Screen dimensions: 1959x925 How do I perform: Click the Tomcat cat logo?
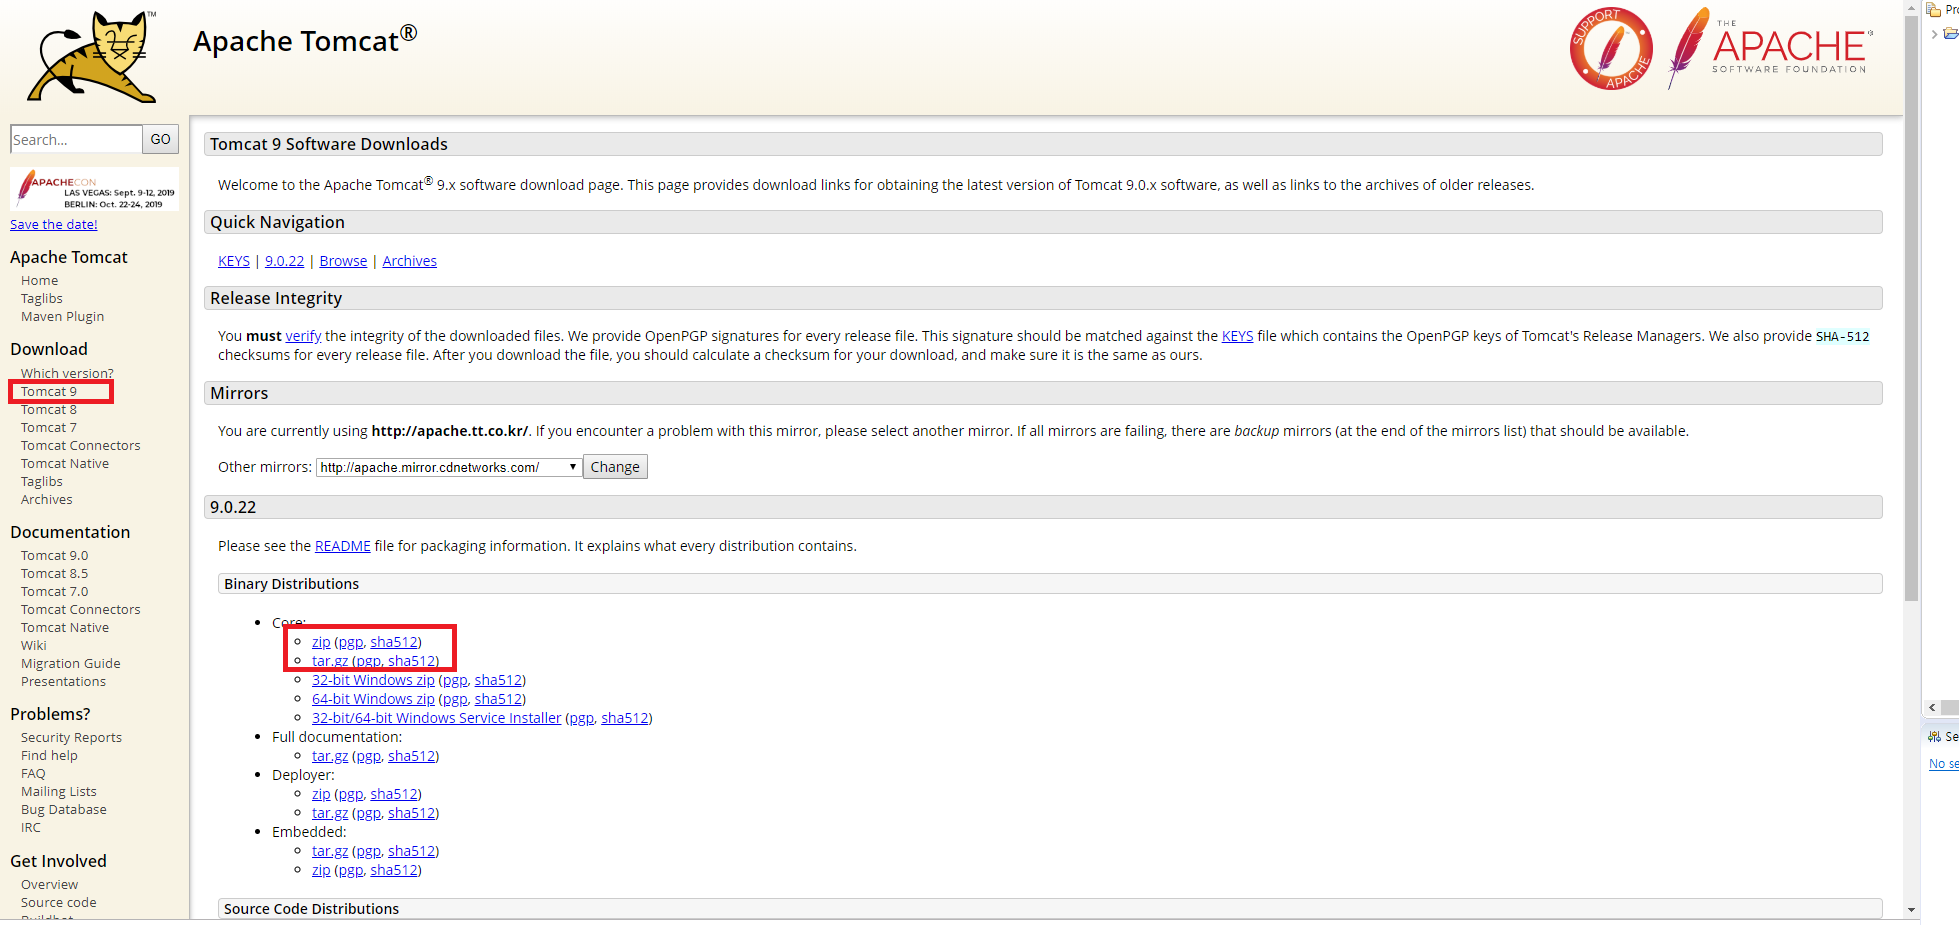click(92, 57)
